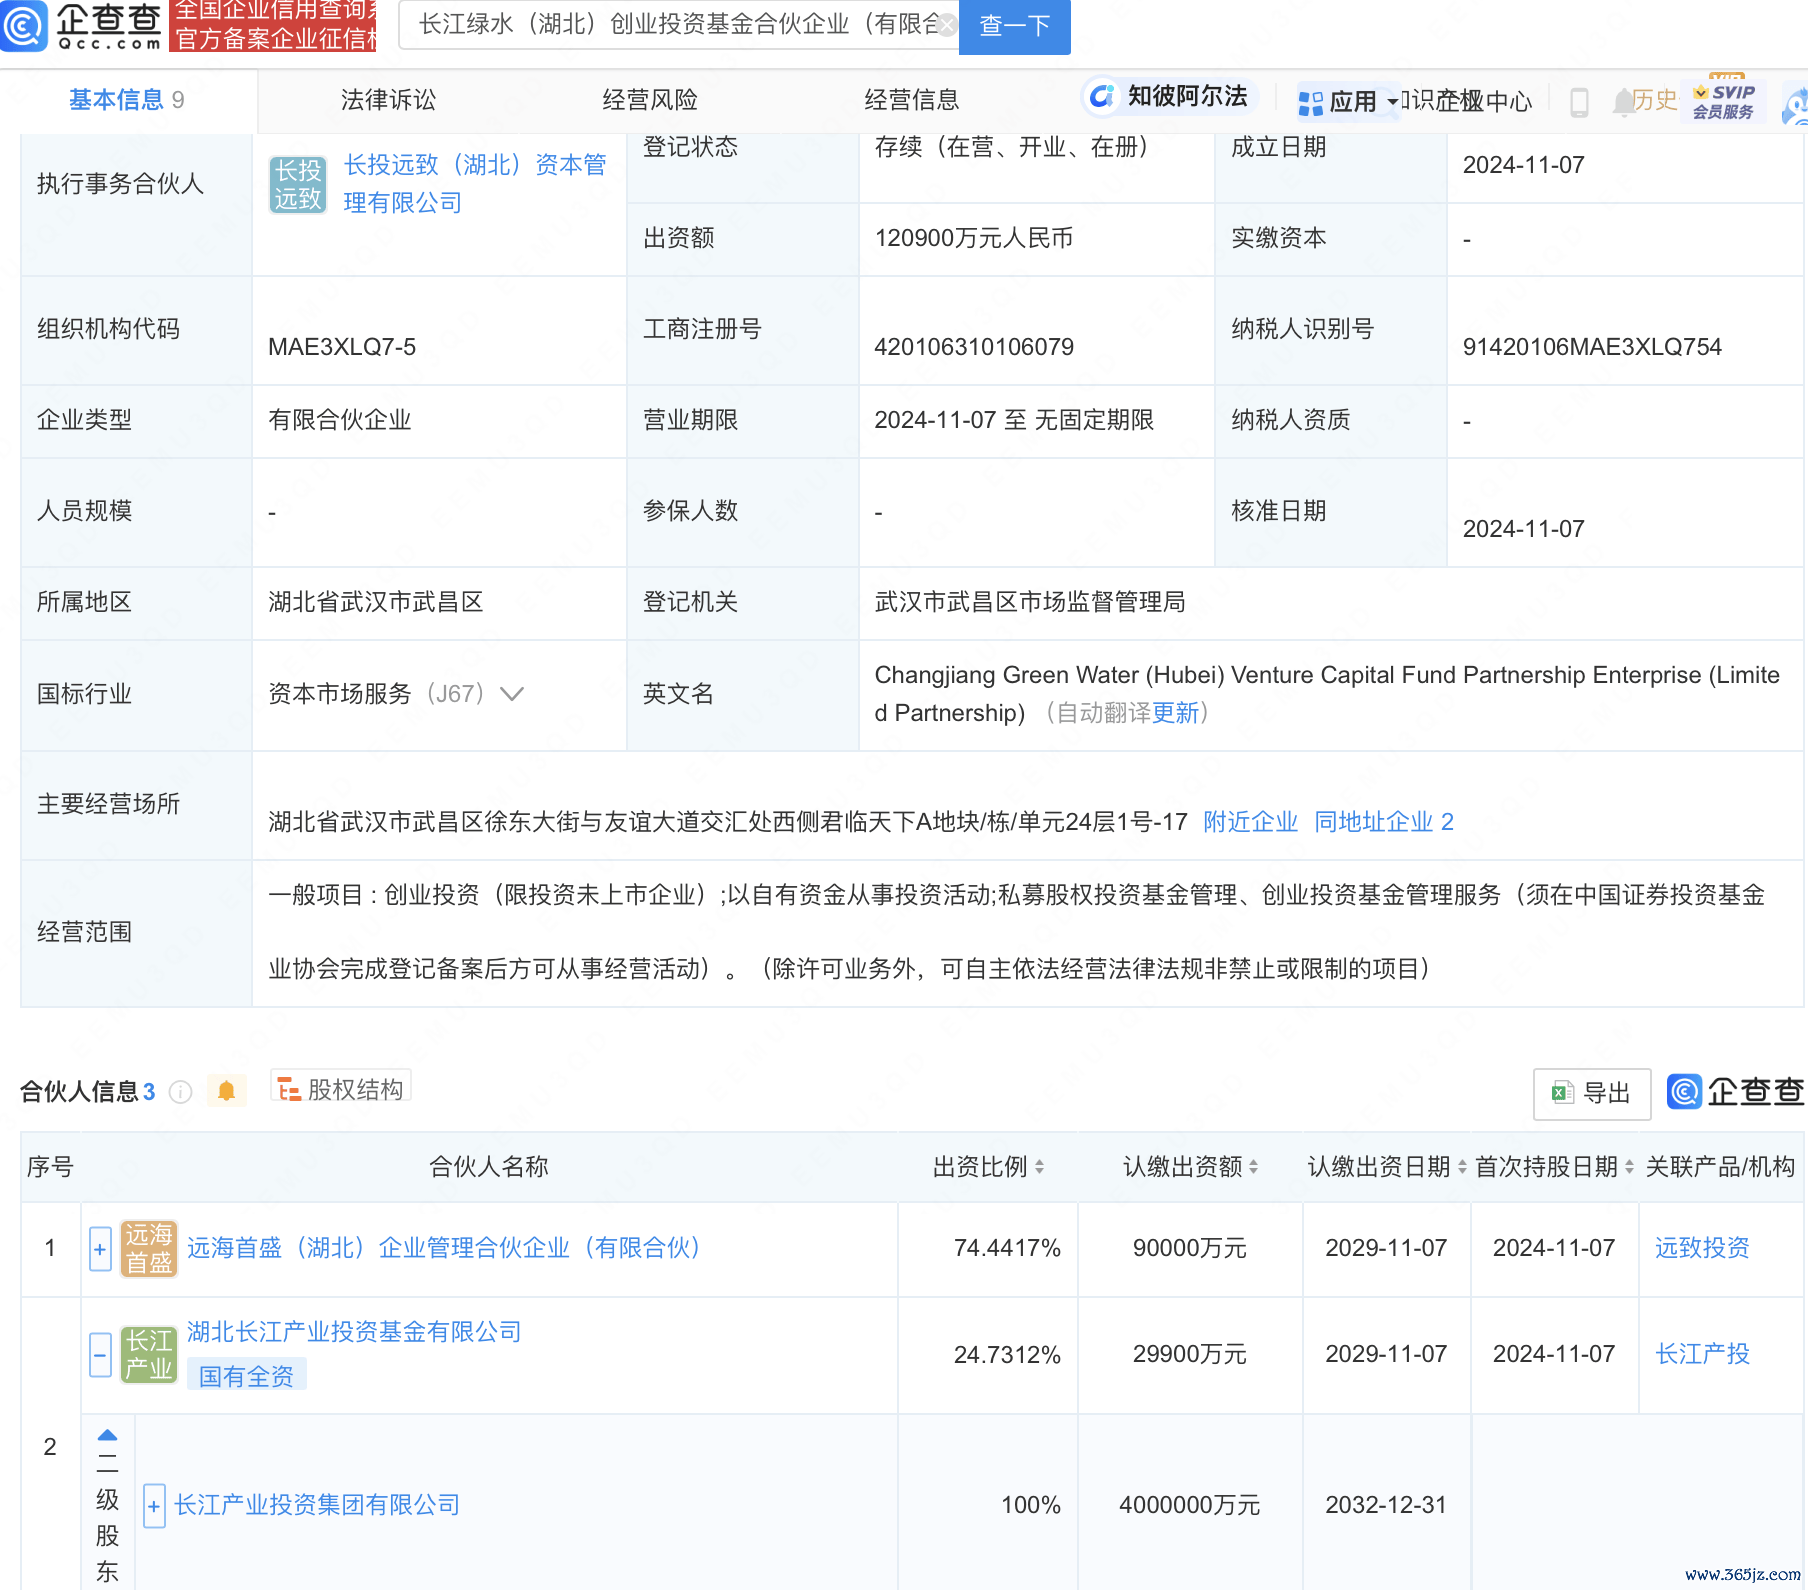This screenshot has height=1590, width=1808.
Task: Switch to 法律诉讼 tab
Action: 388,100
